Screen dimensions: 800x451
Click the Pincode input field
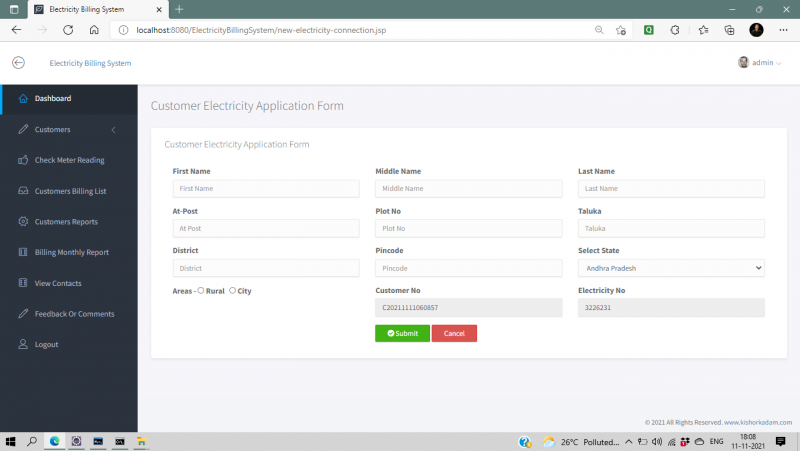(x=468, y=268)
